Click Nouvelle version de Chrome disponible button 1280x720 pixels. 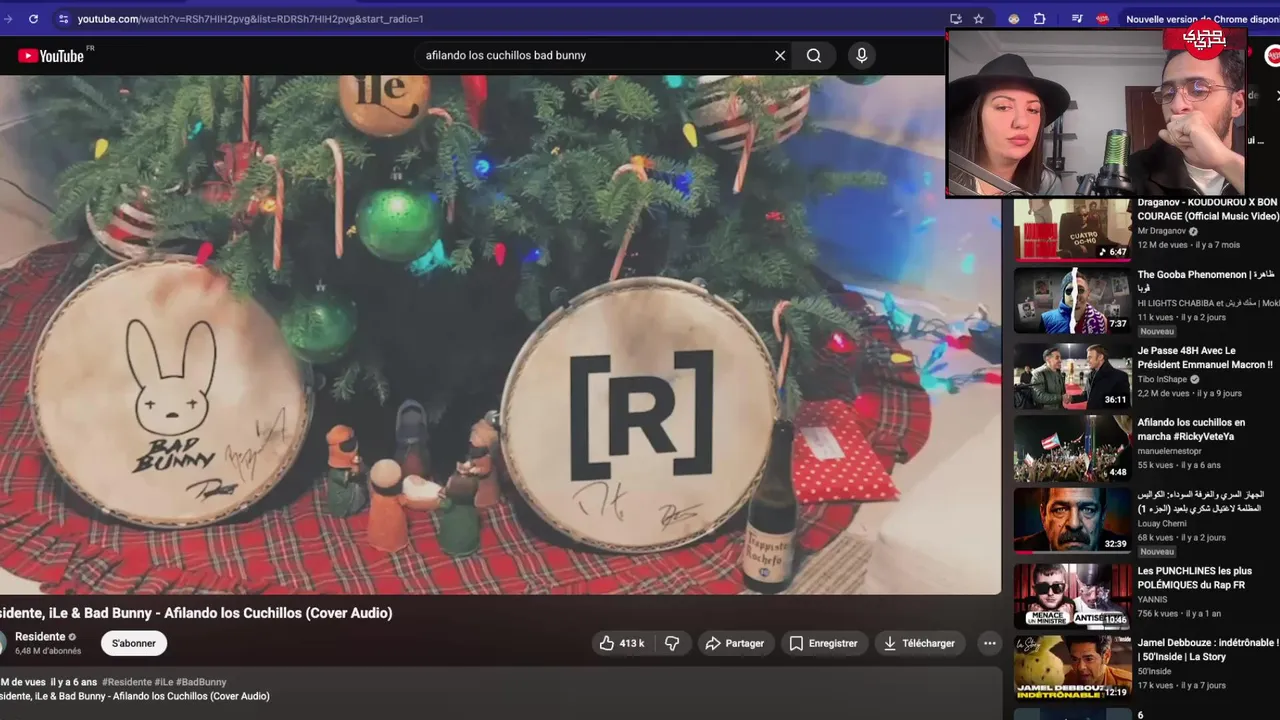pyautogui.click(x=1200, y=19)
